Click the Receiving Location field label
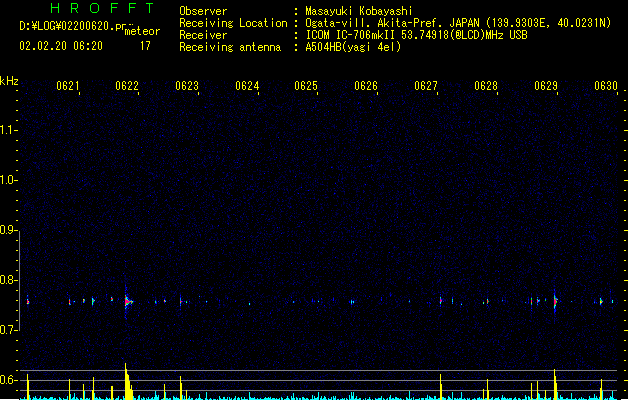This screenshot has width=629, height=400. [233, 23]
